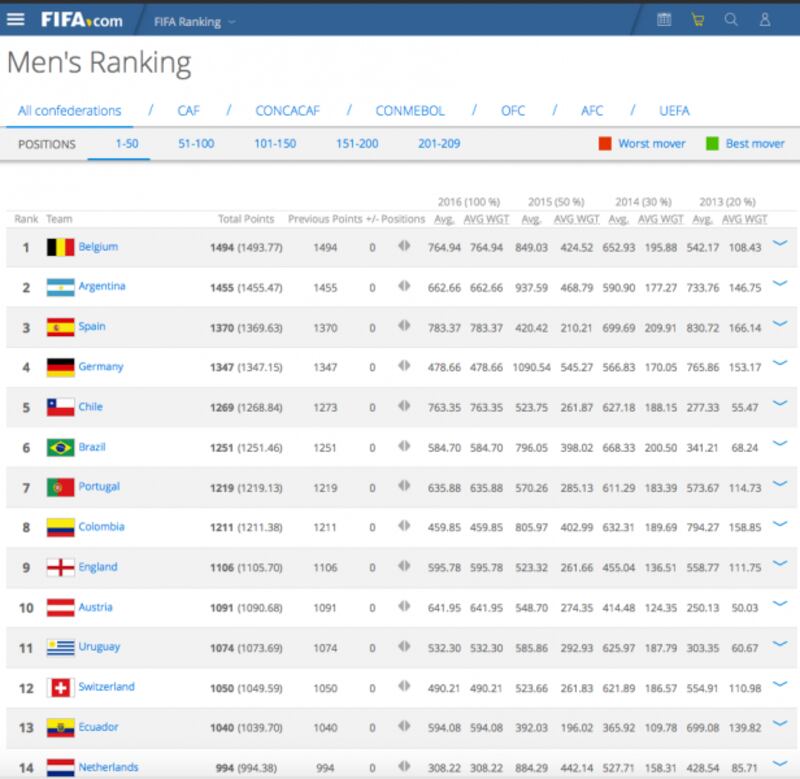Switch to the OFC confederation tab
Image resolution: width=800 pixels, height=779 pixels.
513,111
